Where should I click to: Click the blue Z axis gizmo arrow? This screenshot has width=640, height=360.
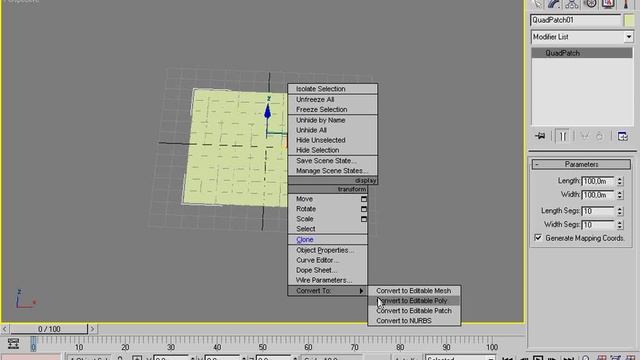pos(267,111)
